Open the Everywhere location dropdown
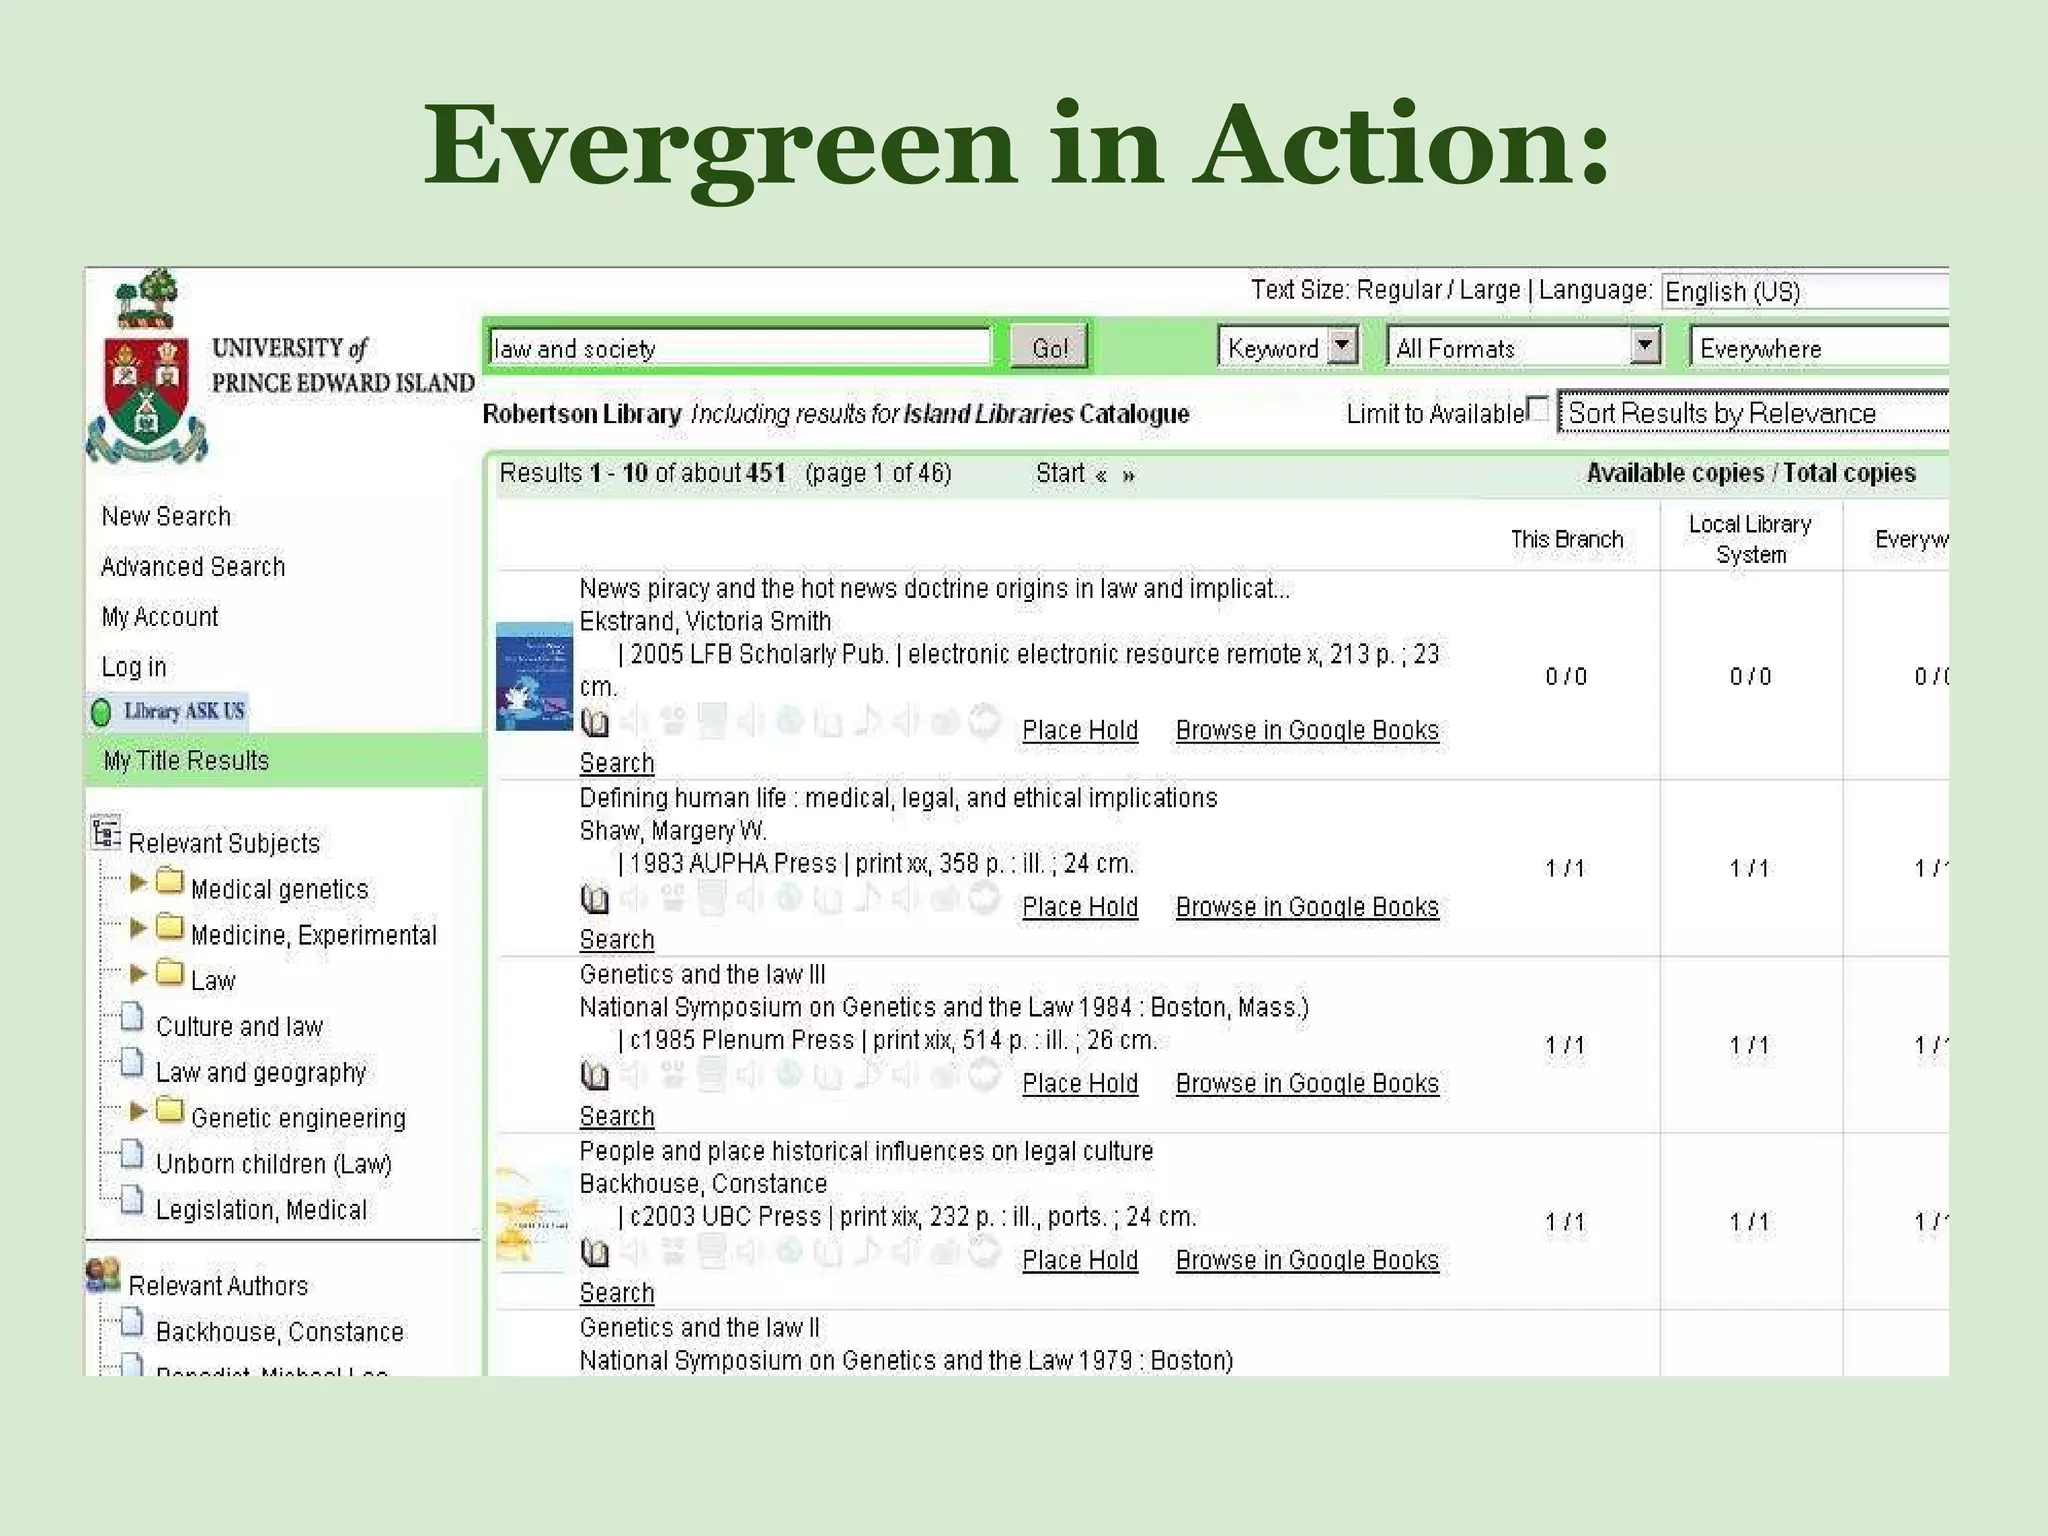 1819,348
